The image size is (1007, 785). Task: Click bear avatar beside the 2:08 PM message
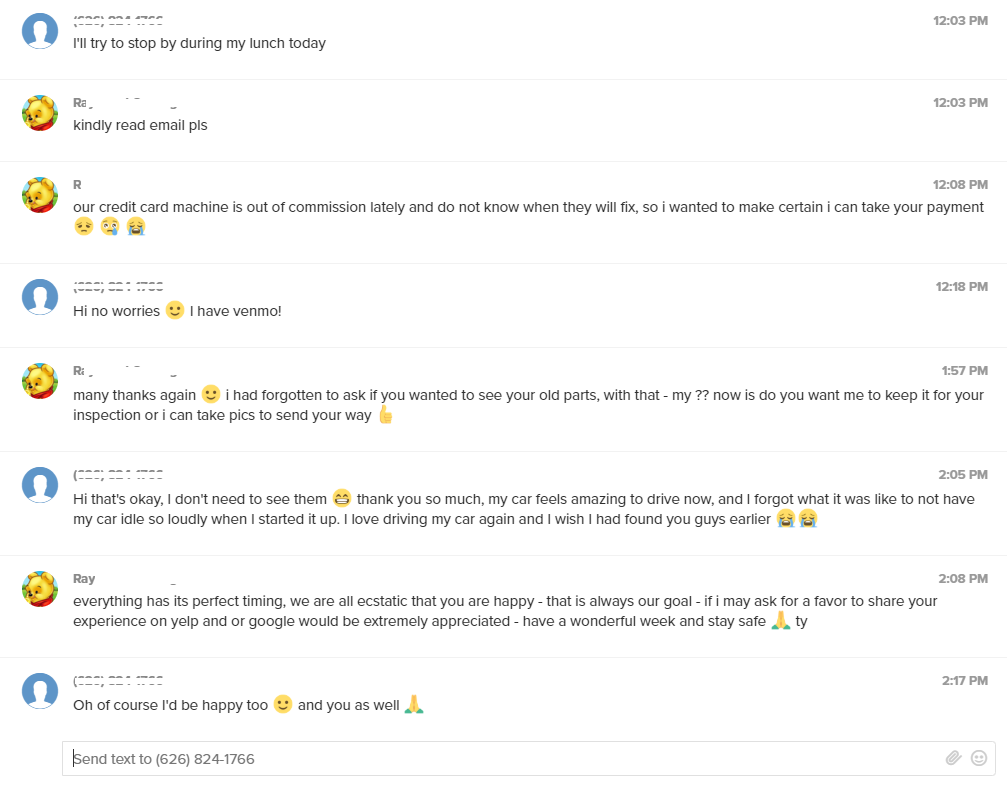pyautogui.click(x=40, y=589)
